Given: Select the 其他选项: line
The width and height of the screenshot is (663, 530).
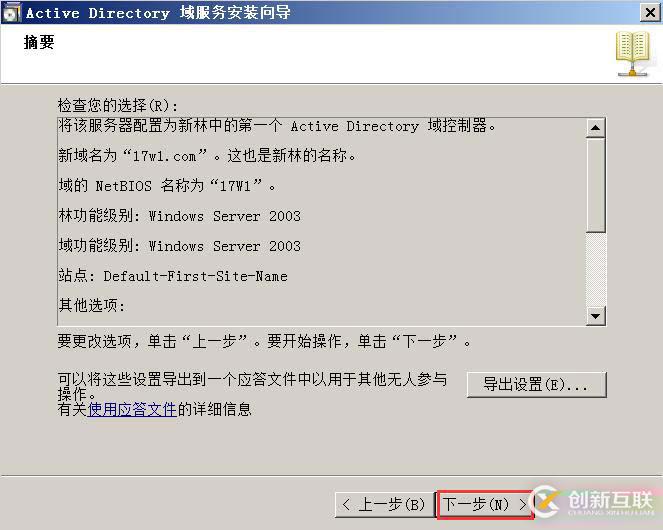Looking at the screenshot, I should click(92, 305).
